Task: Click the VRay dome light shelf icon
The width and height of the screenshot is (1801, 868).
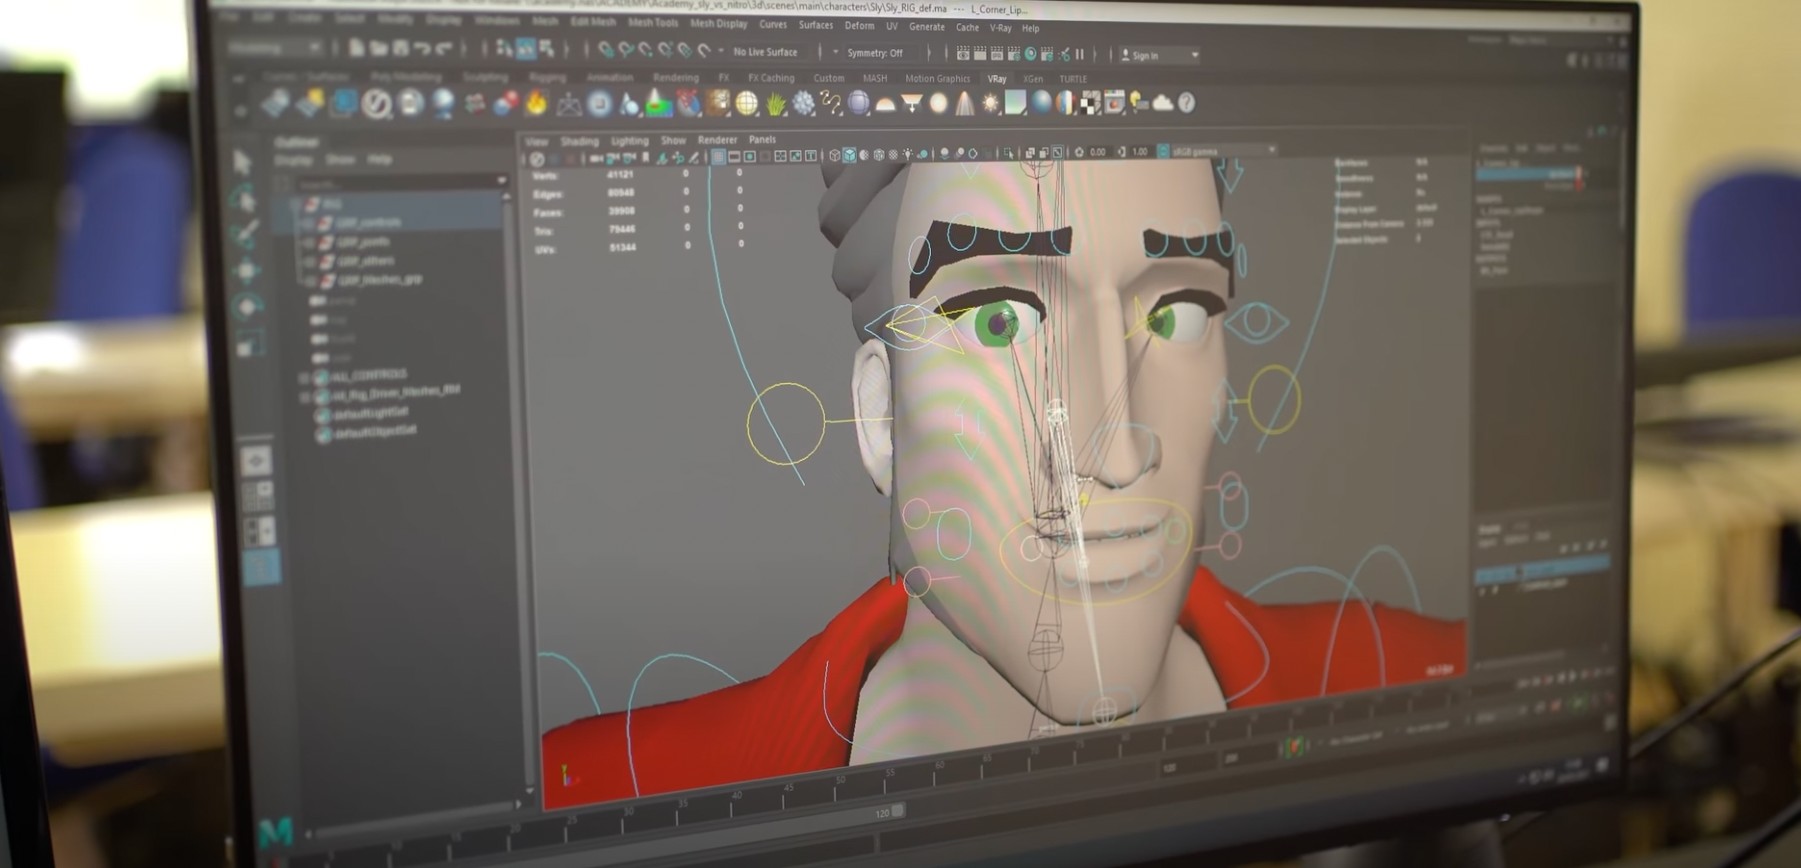Action: coord(885,103)
